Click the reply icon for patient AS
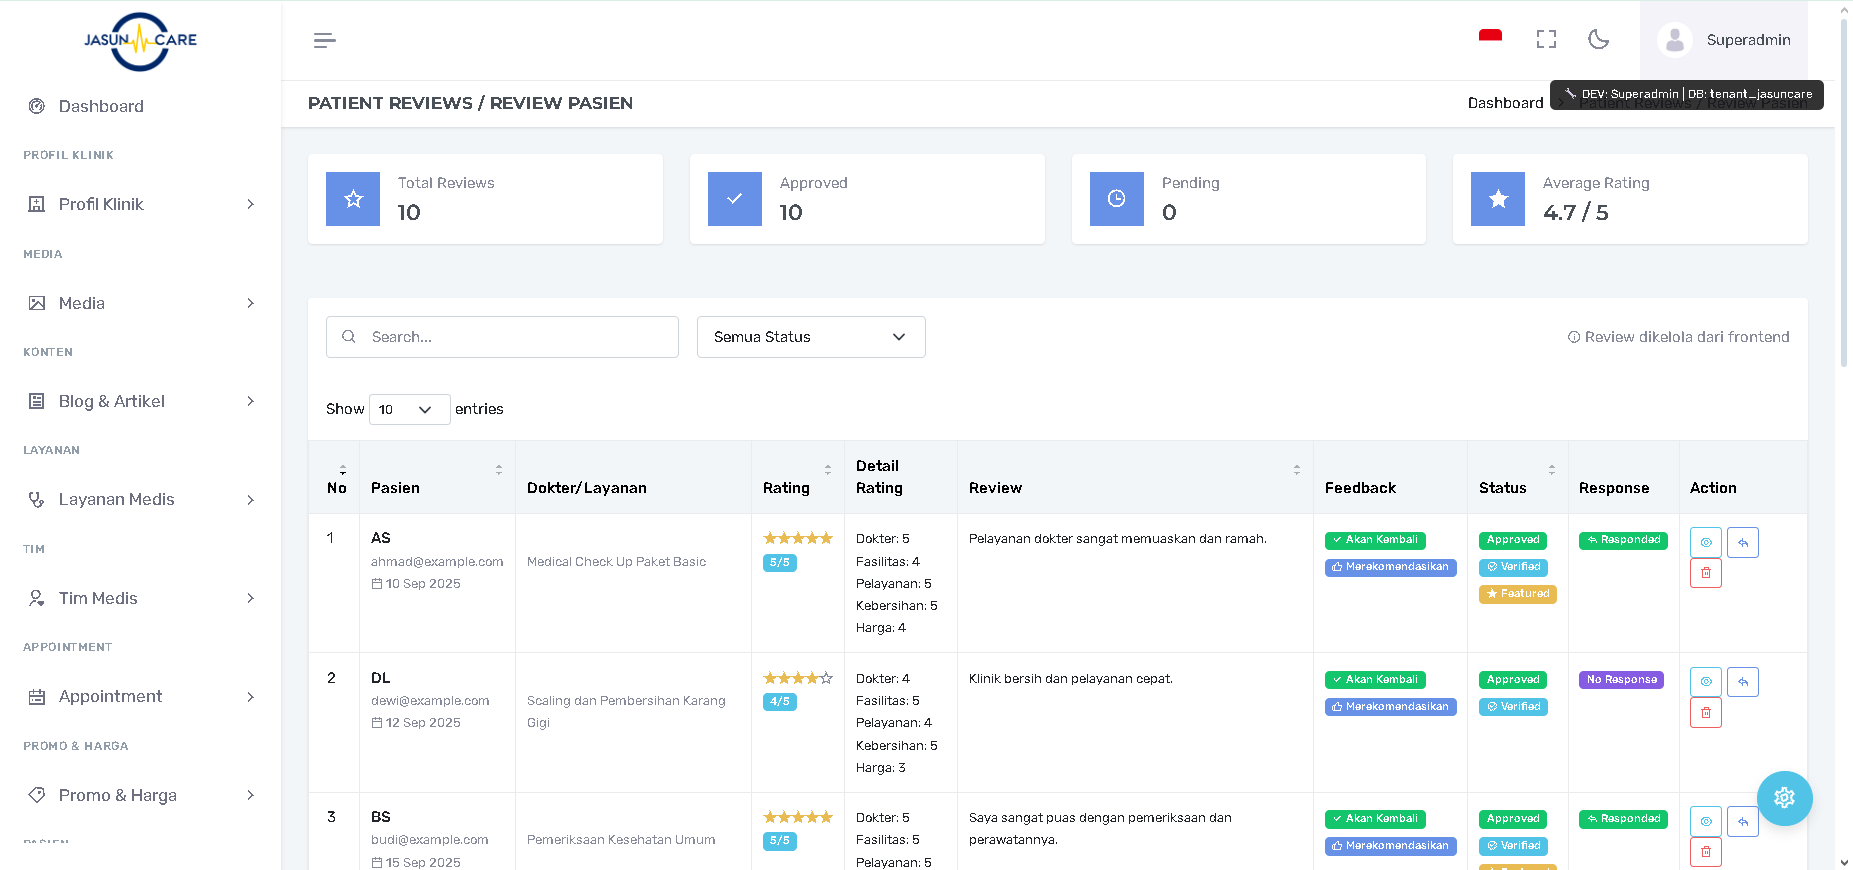 click(x=1742, y=542)
